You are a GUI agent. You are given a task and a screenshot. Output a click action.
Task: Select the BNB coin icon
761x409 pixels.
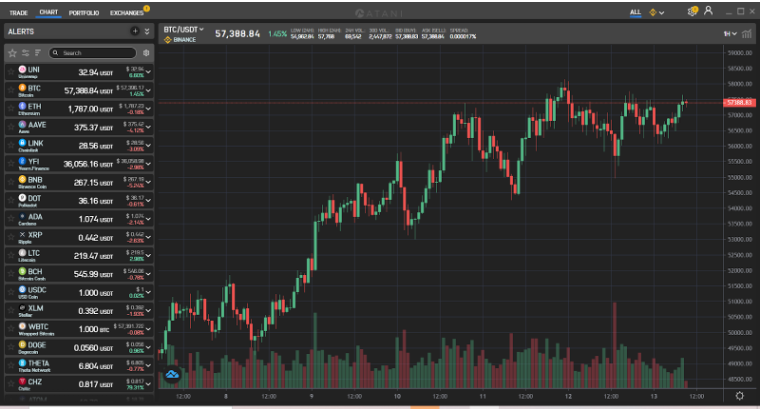22,180
